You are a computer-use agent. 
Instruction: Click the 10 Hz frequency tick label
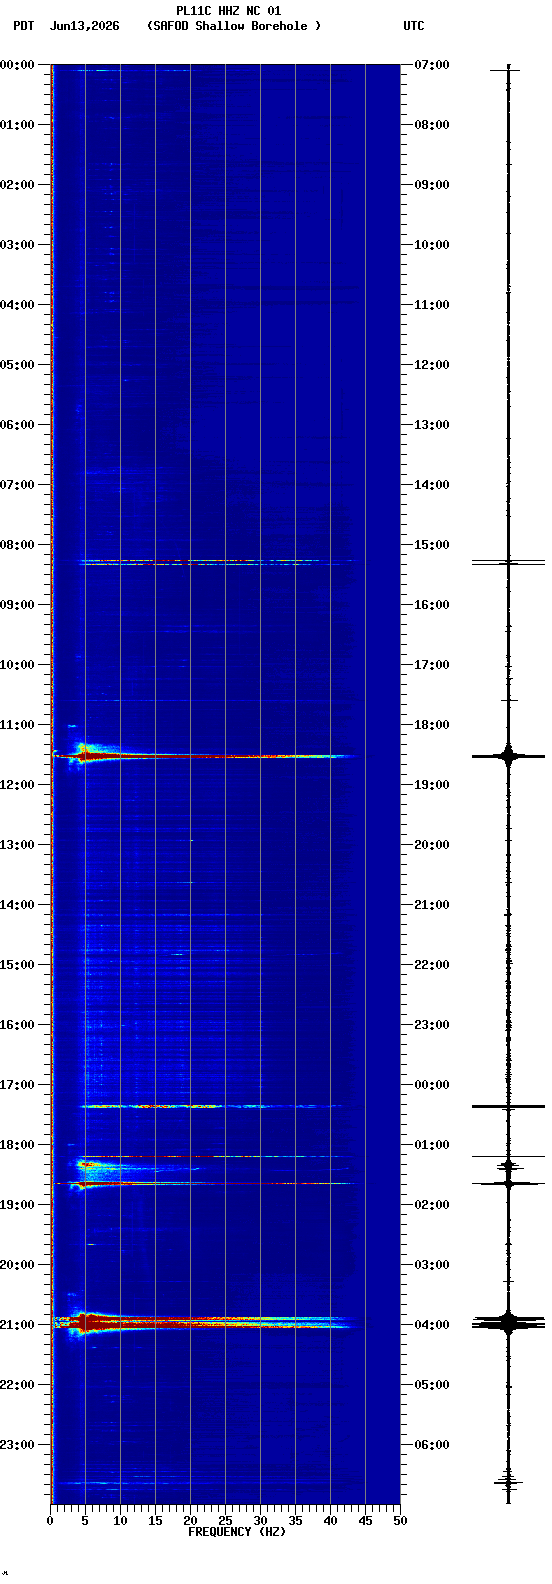click(120, 1521)
